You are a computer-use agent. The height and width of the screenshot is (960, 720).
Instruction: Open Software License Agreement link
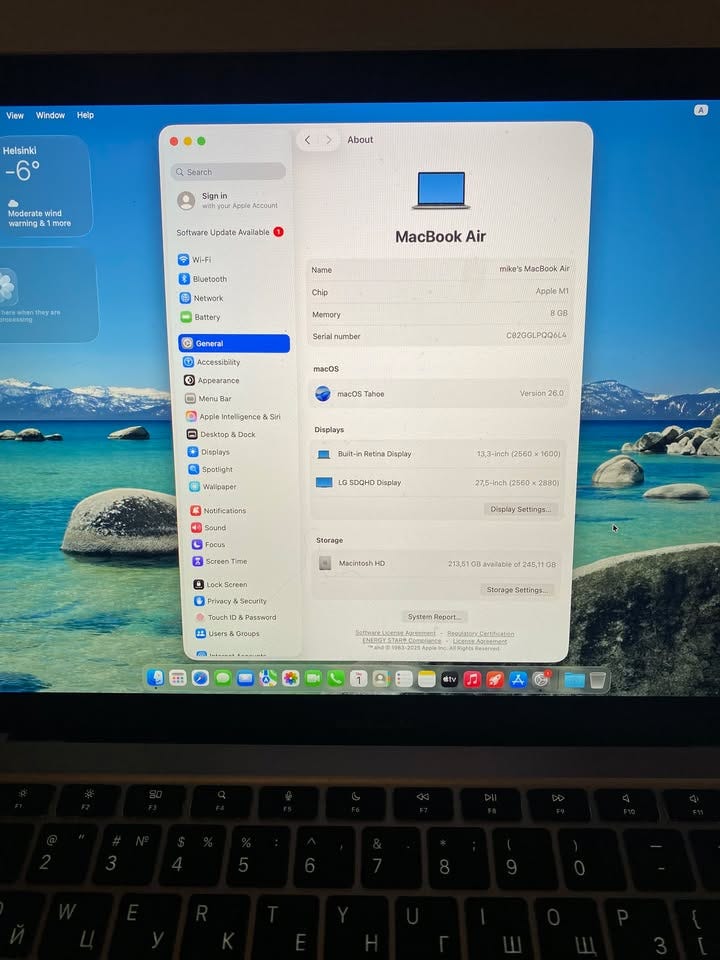point(396,633)
